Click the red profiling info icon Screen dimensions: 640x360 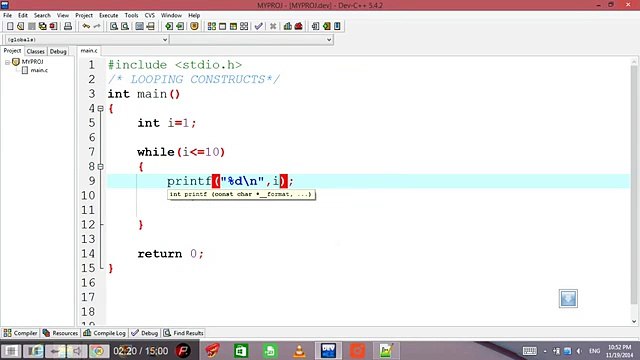pos(299,26)
